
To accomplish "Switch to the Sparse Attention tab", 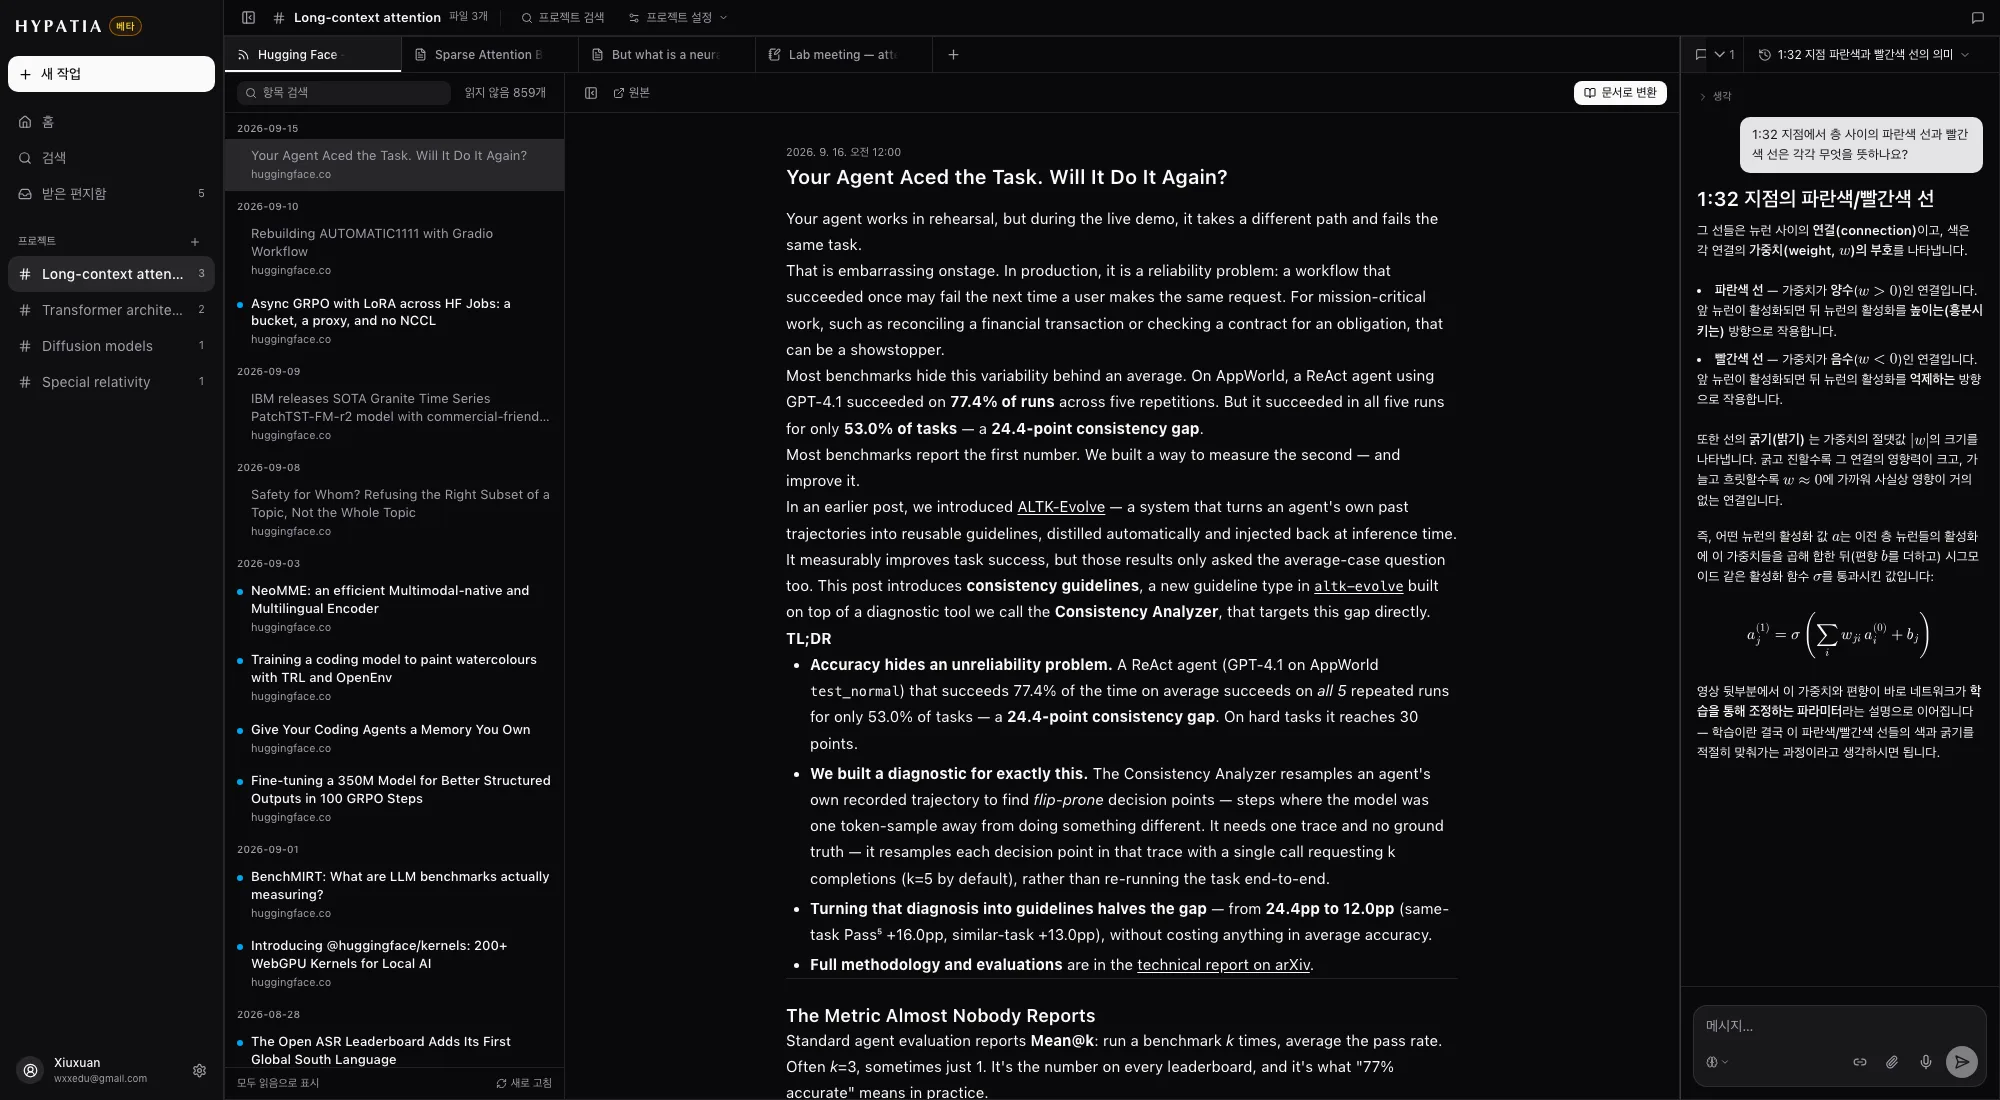I will point(489,55).
